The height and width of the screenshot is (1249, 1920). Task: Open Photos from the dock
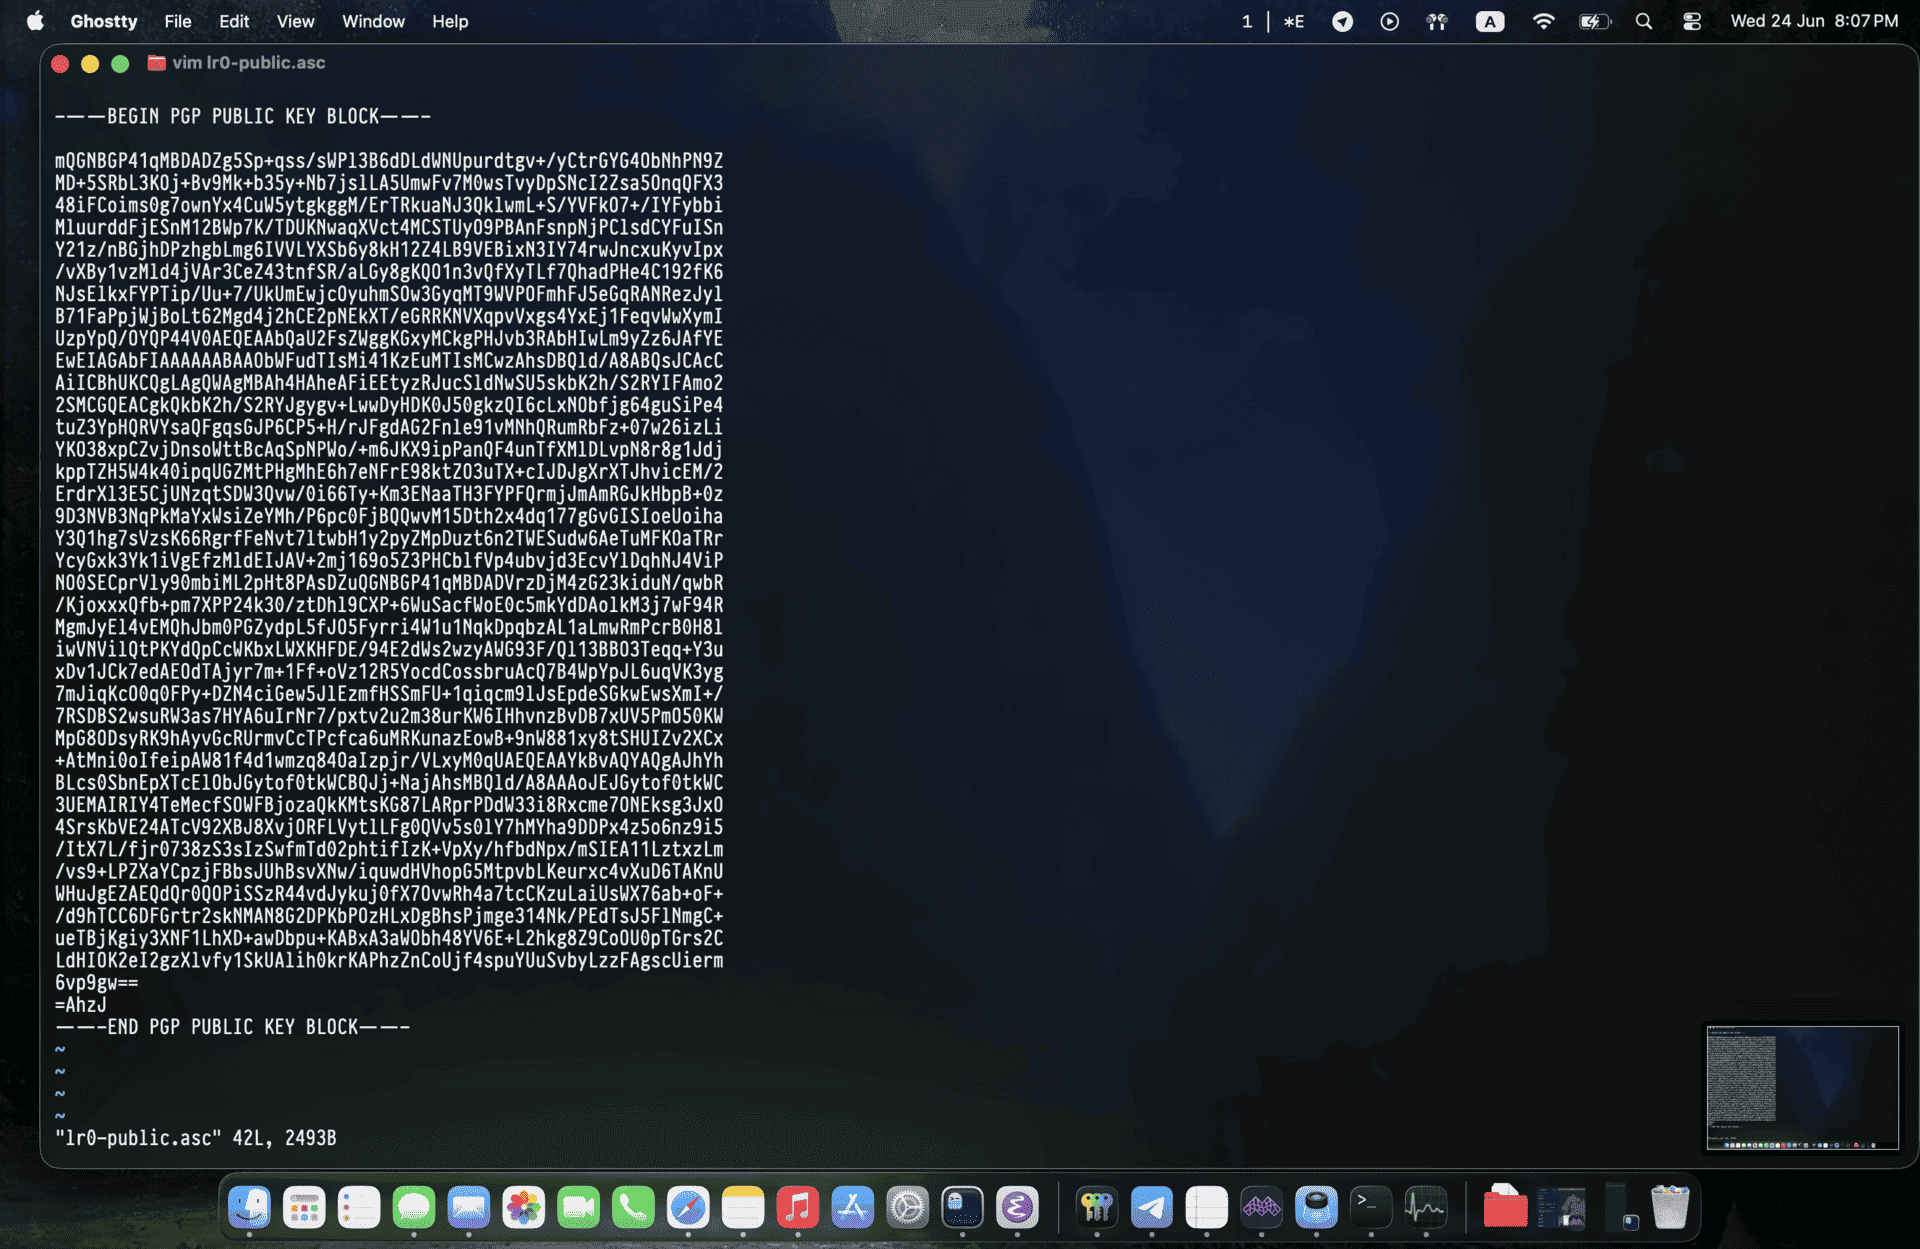pos(523,1208)
